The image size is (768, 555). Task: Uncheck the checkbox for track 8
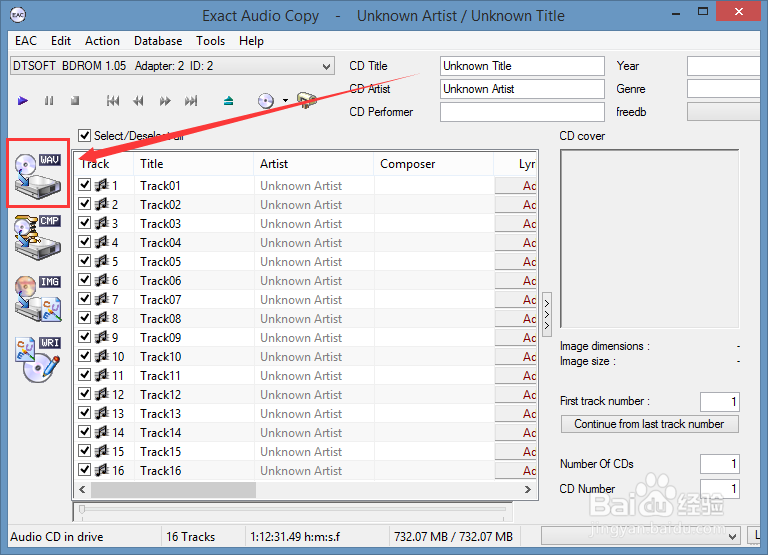[84, 318]
